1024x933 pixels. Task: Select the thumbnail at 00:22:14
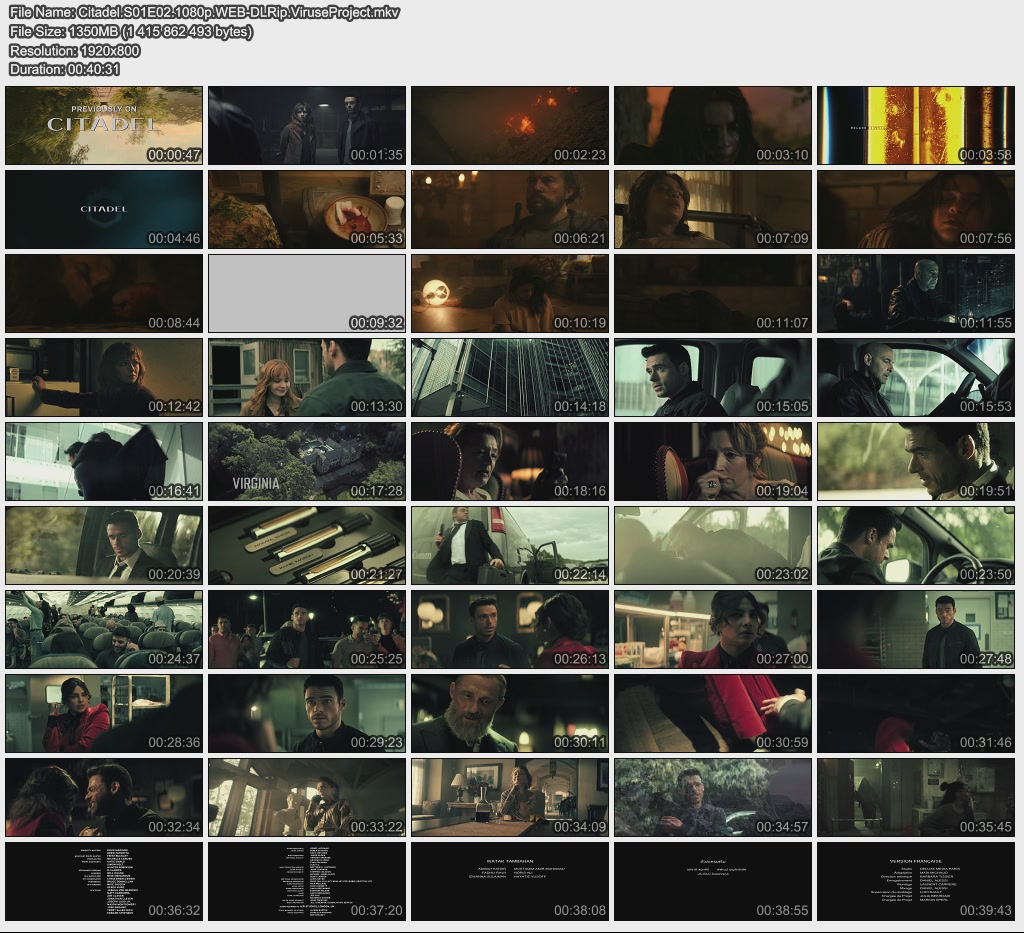[510, 545]
